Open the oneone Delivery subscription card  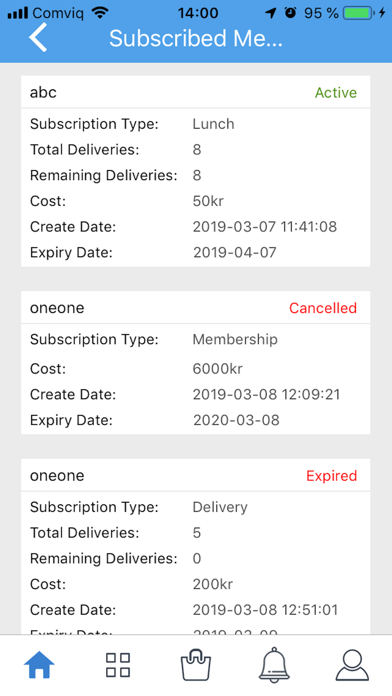(195, 546)
